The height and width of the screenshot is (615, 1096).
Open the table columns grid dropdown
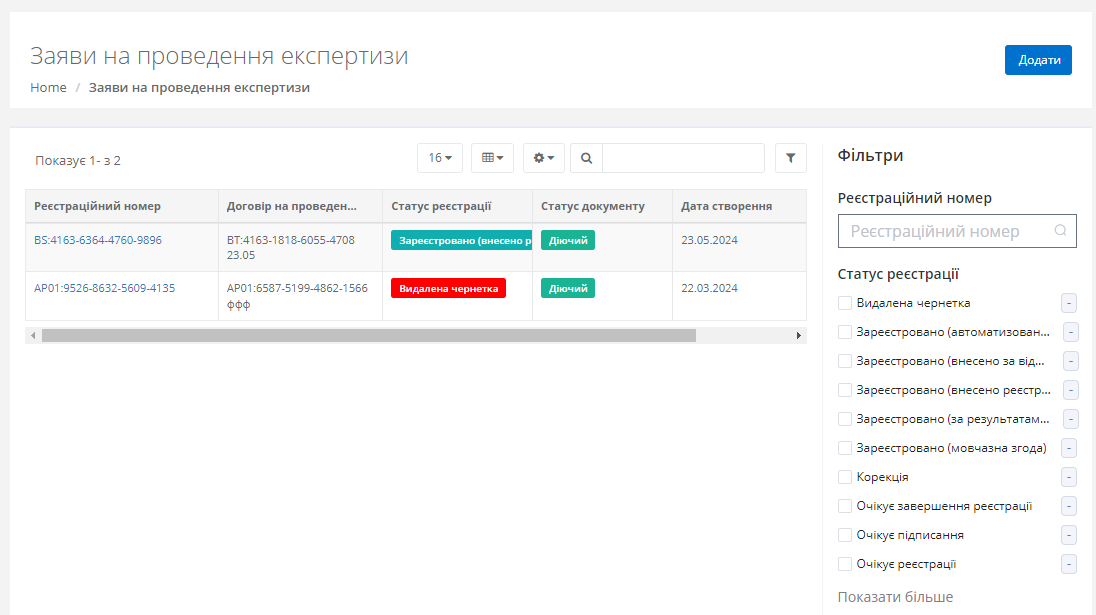pos(492,158)
